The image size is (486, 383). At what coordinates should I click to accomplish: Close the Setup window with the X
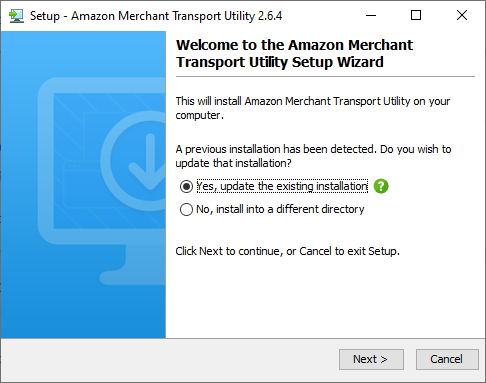pyautogui.click(x=462, y=15)
